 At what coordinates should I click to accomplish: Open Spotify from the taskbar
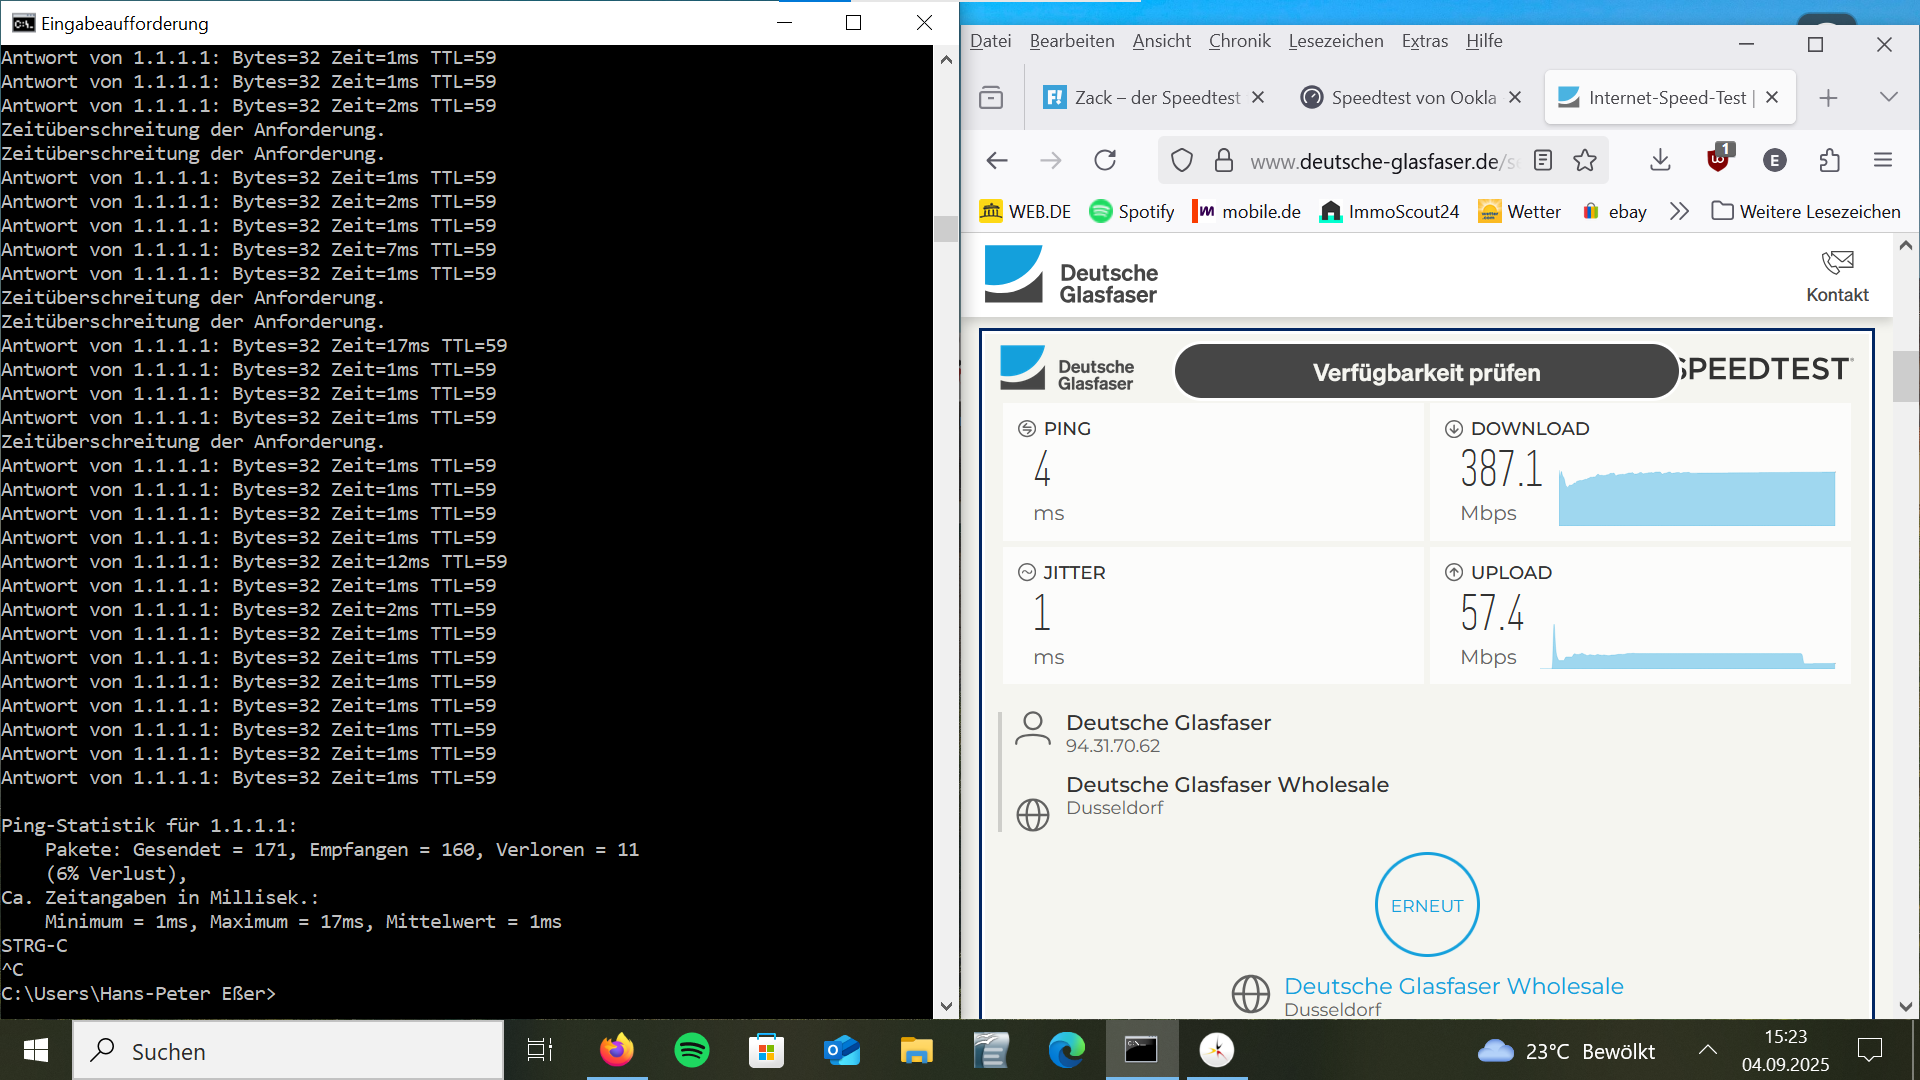692,1050
